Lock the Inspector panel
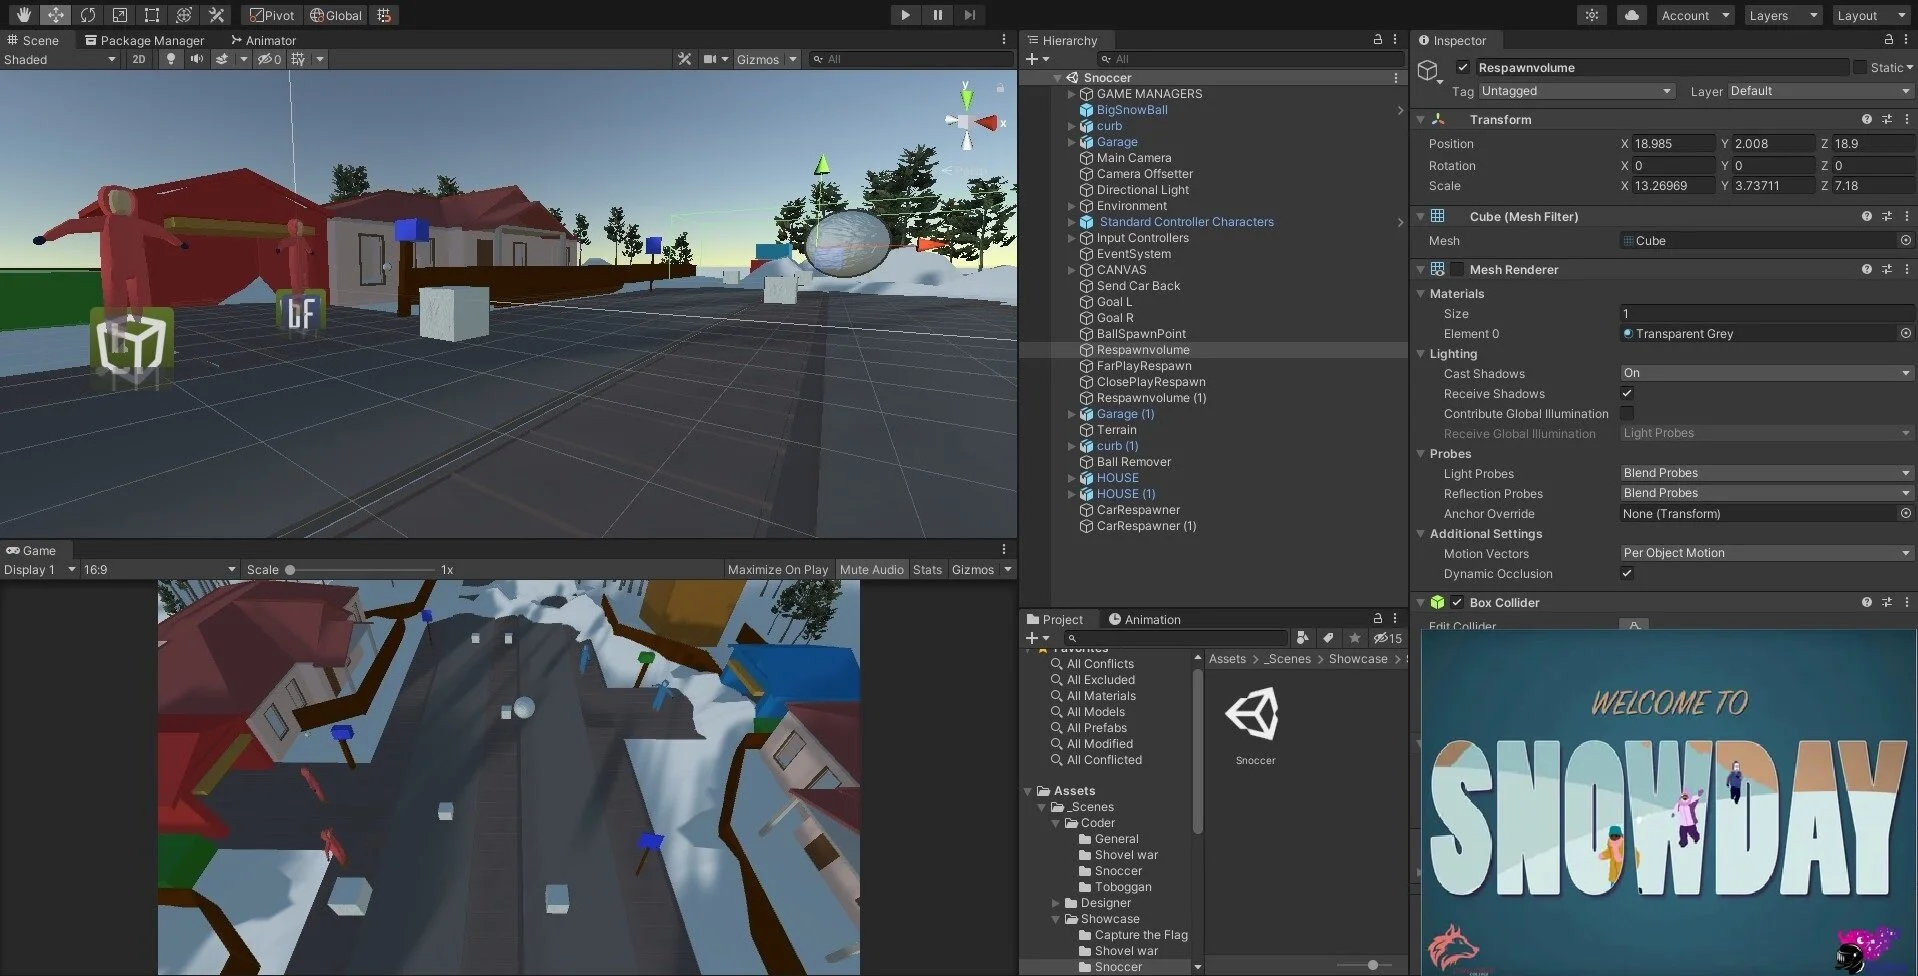Screen dimensions: 1918x976 [1888, 40]
